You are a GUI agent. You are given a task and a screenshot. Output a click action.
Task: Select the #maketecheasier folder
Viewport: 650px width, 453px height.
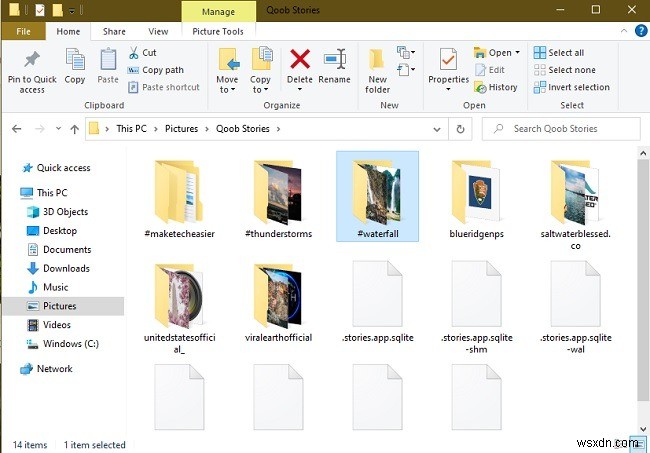(179, 197)
